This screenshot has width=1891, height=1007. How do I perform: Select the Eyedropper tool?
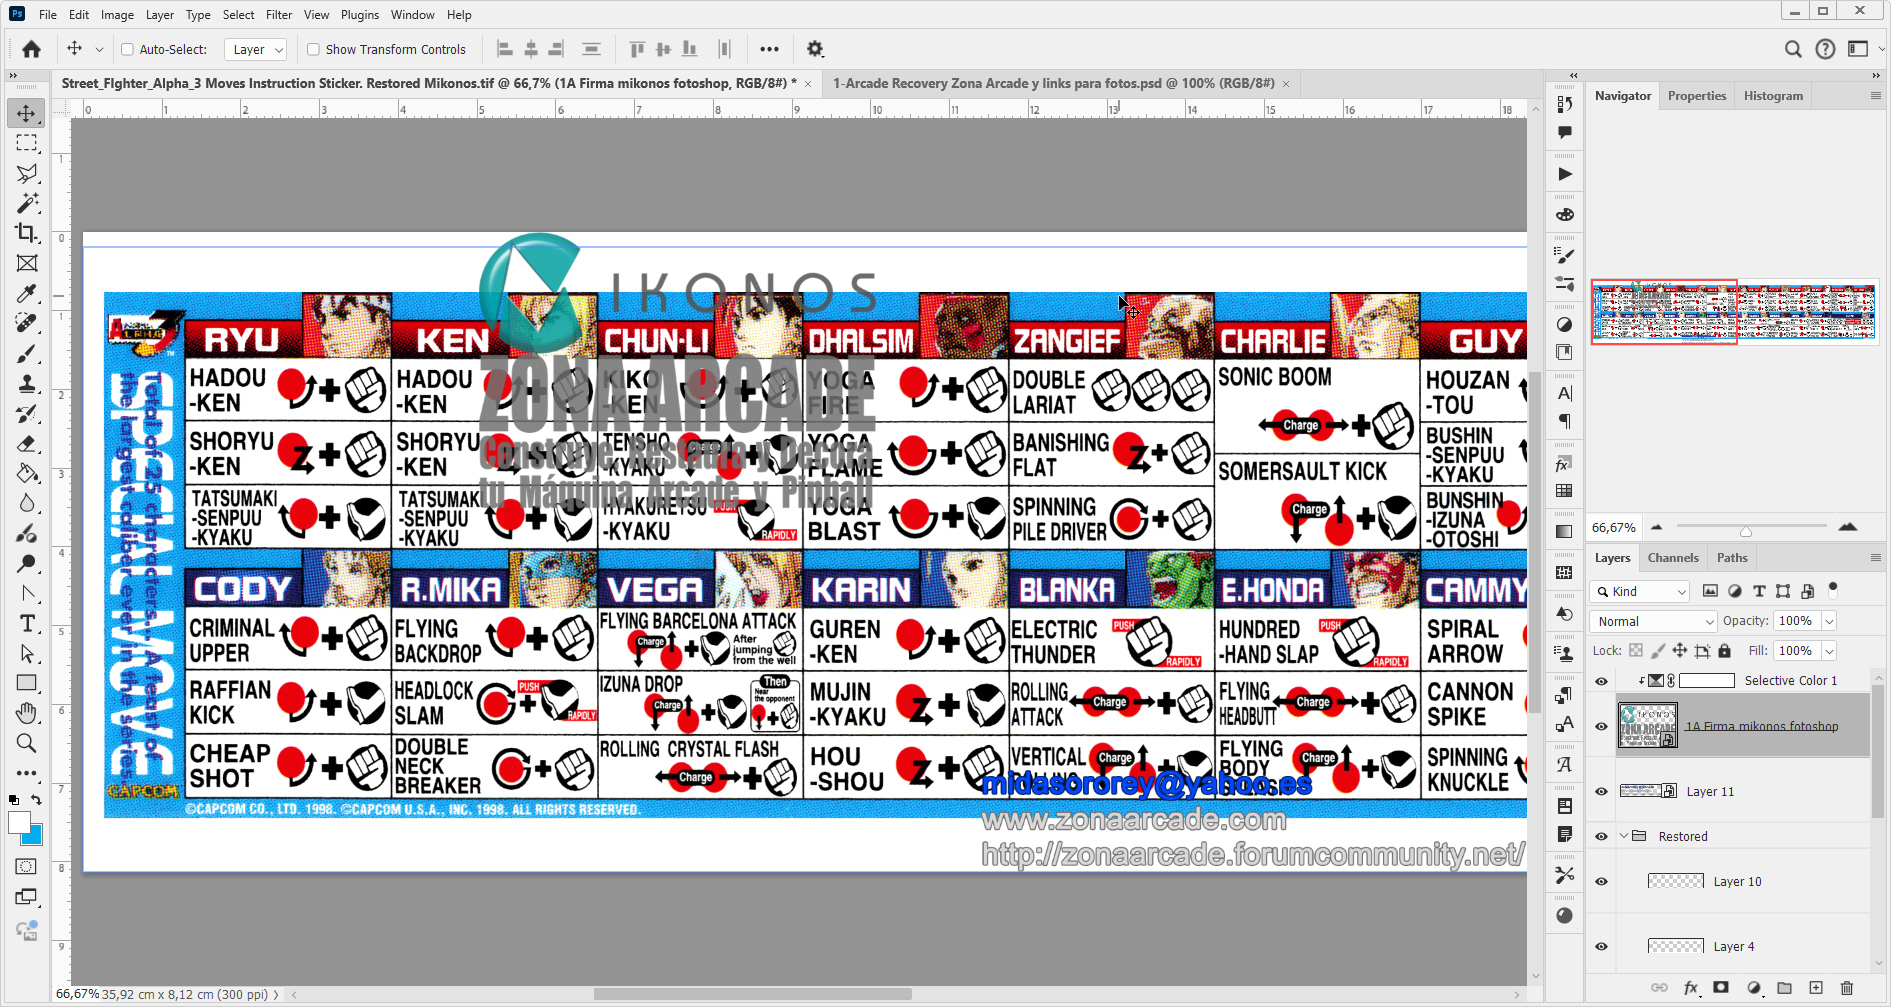click(27, 293)
